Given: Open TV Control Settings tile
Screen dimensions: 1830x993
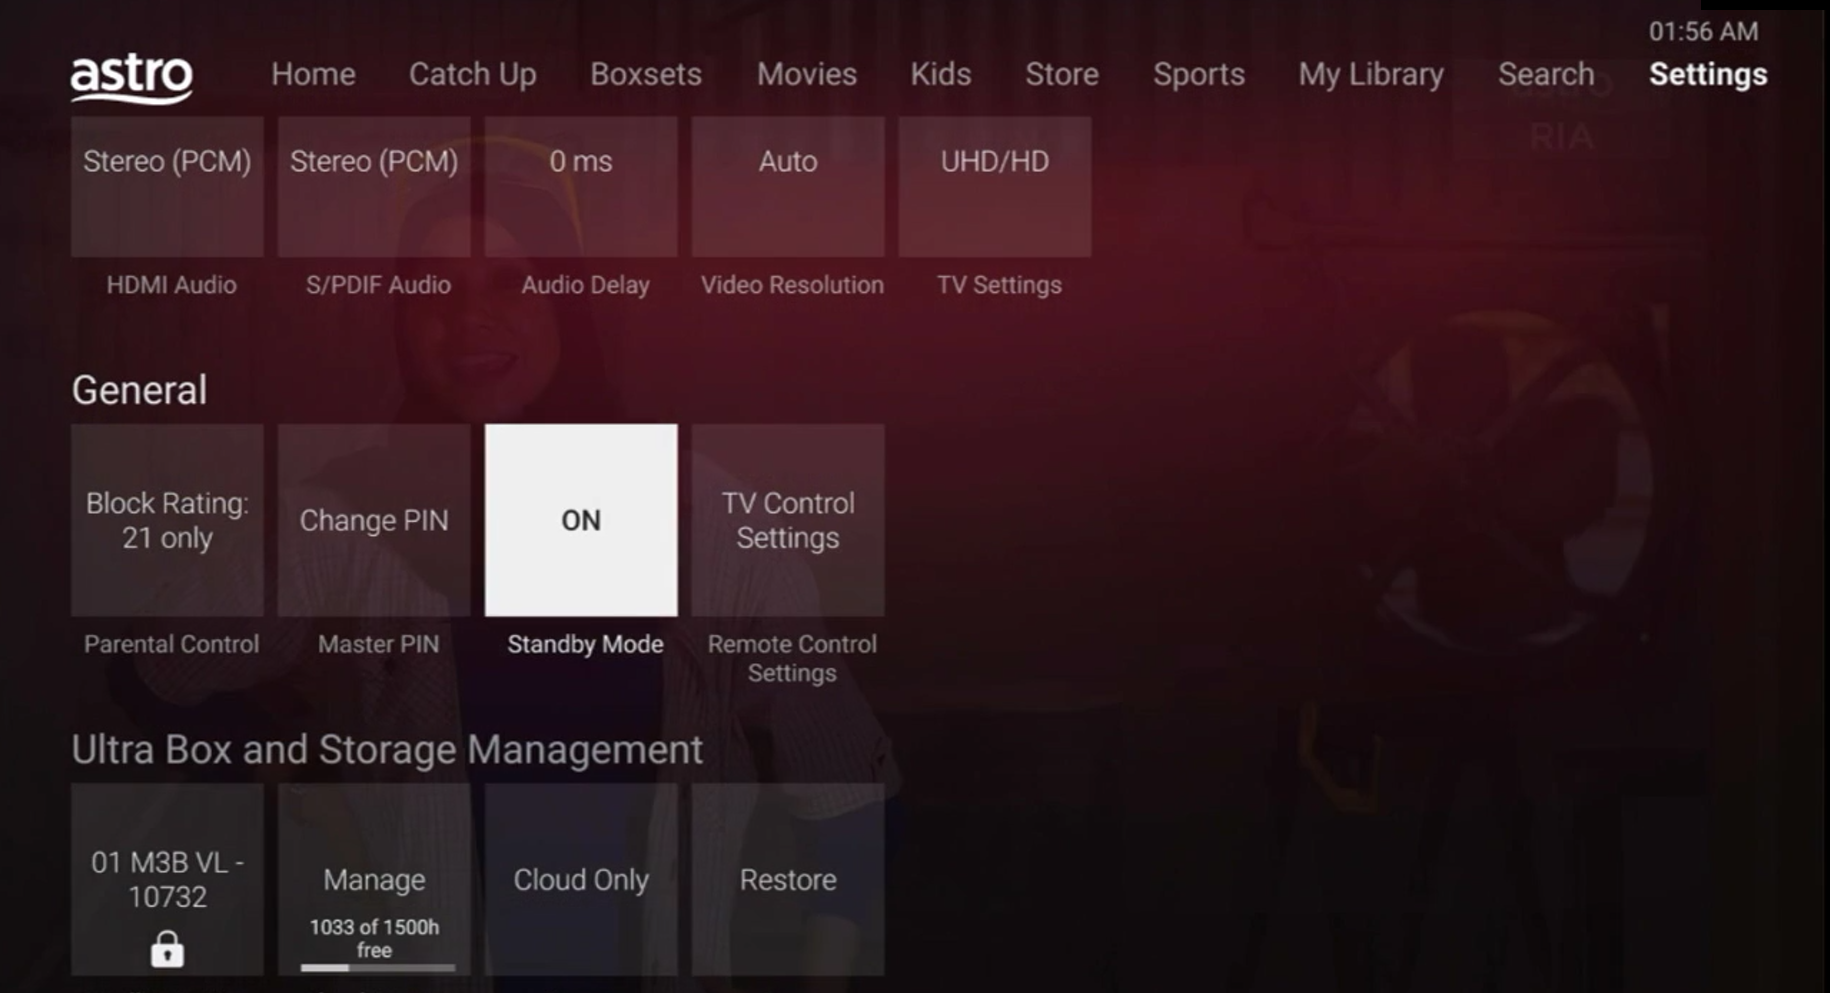Looking at the screenshot, I should [x=788, y=520].
